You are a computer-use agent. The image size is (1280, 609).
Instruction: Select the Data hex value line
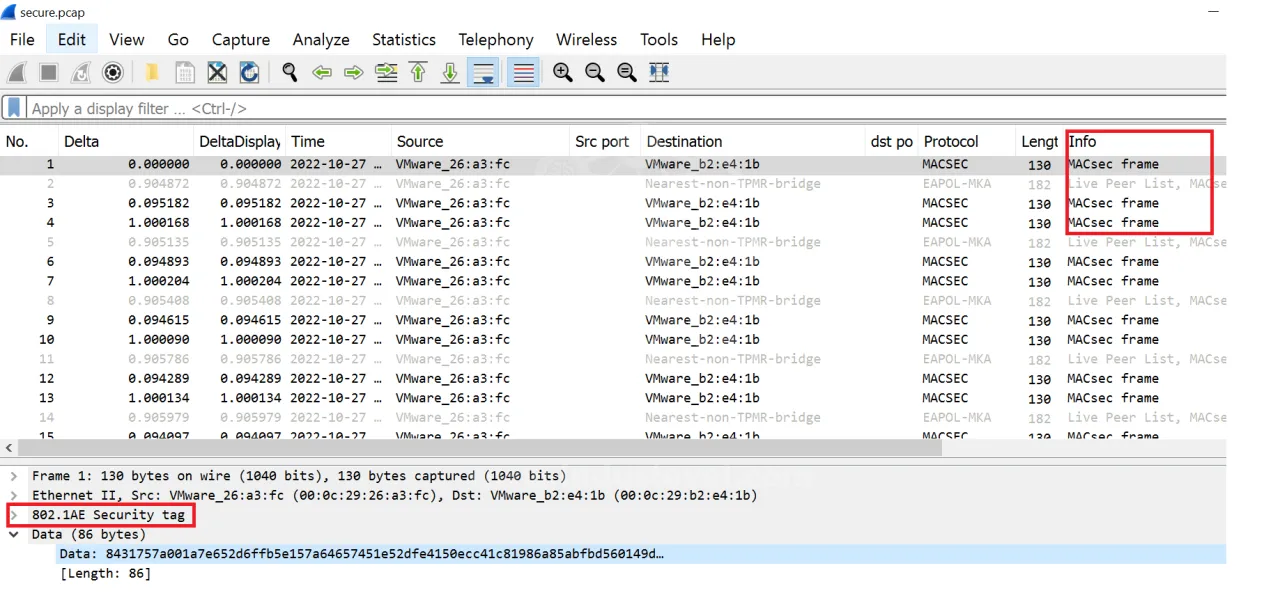pos(613,554)
